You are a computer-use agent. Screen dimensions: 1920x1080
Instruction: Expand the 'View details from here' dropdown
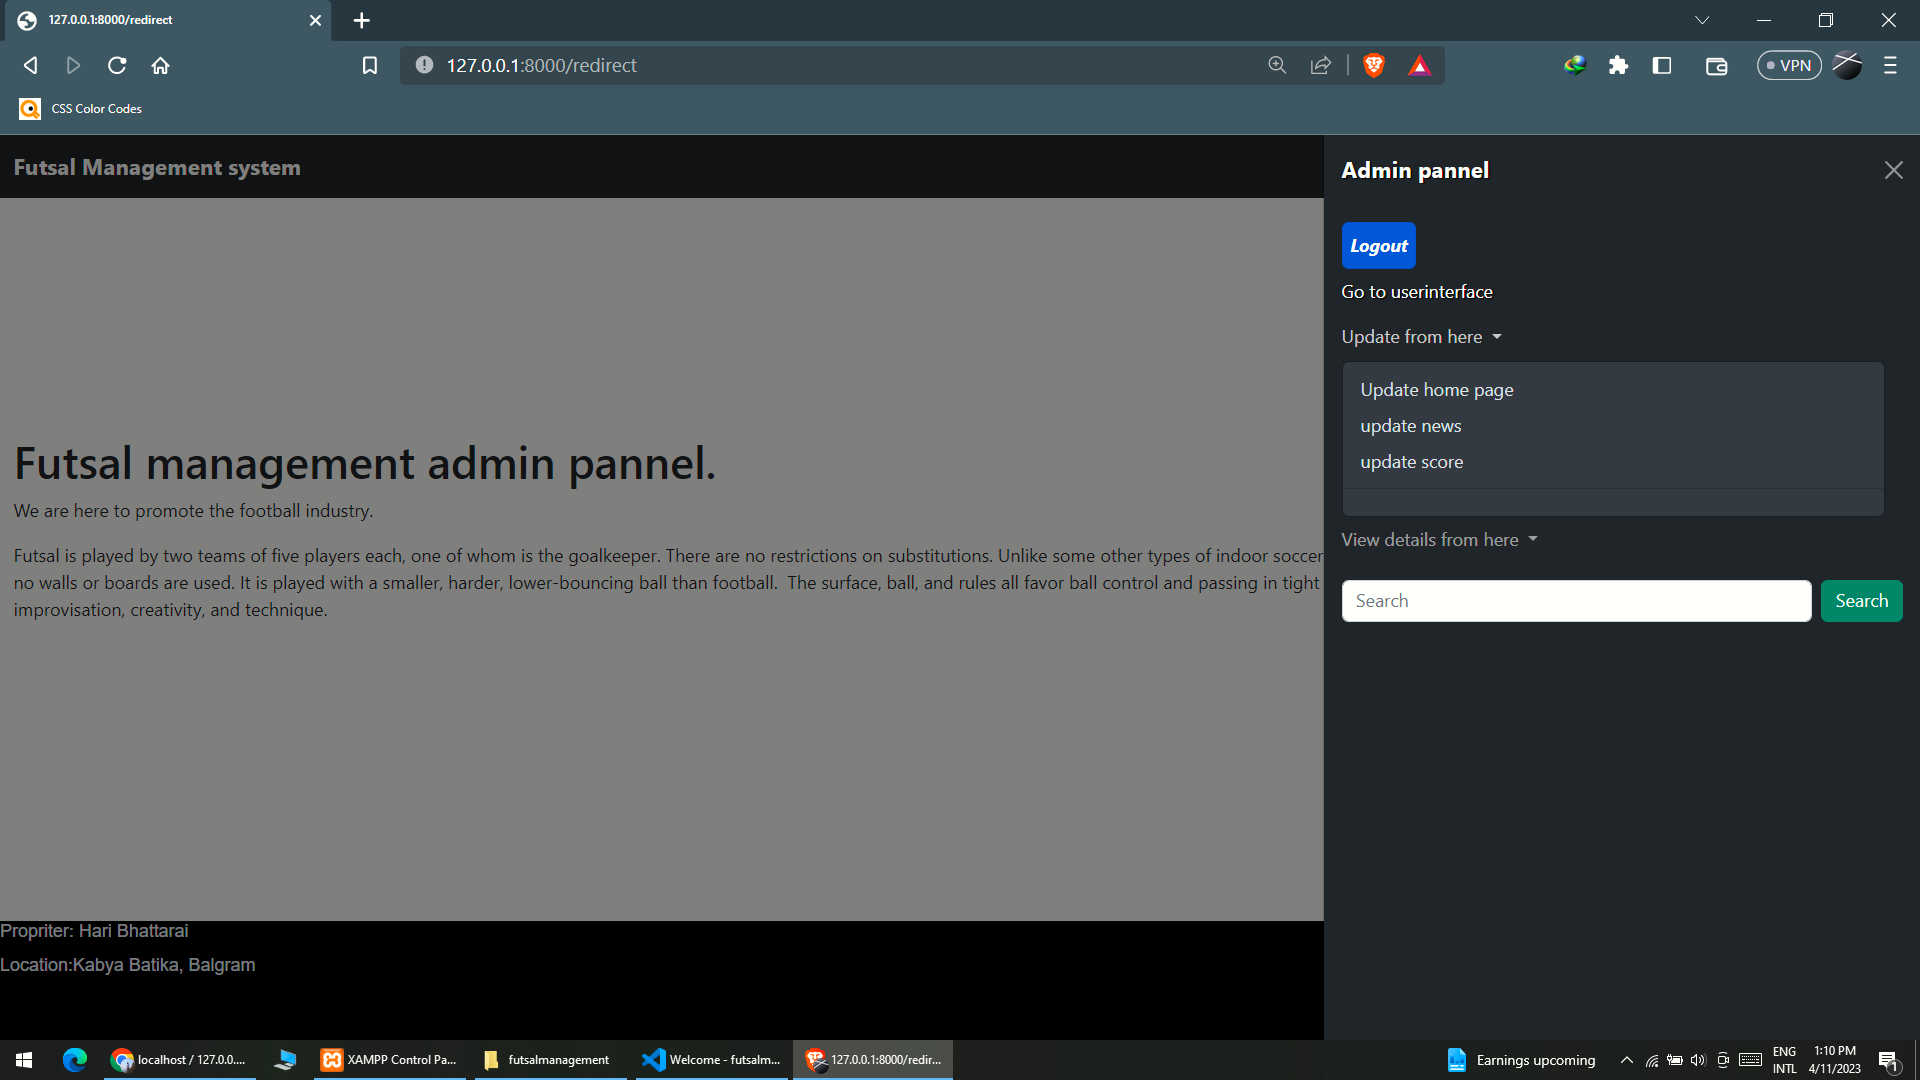(x=1439, y=539)
